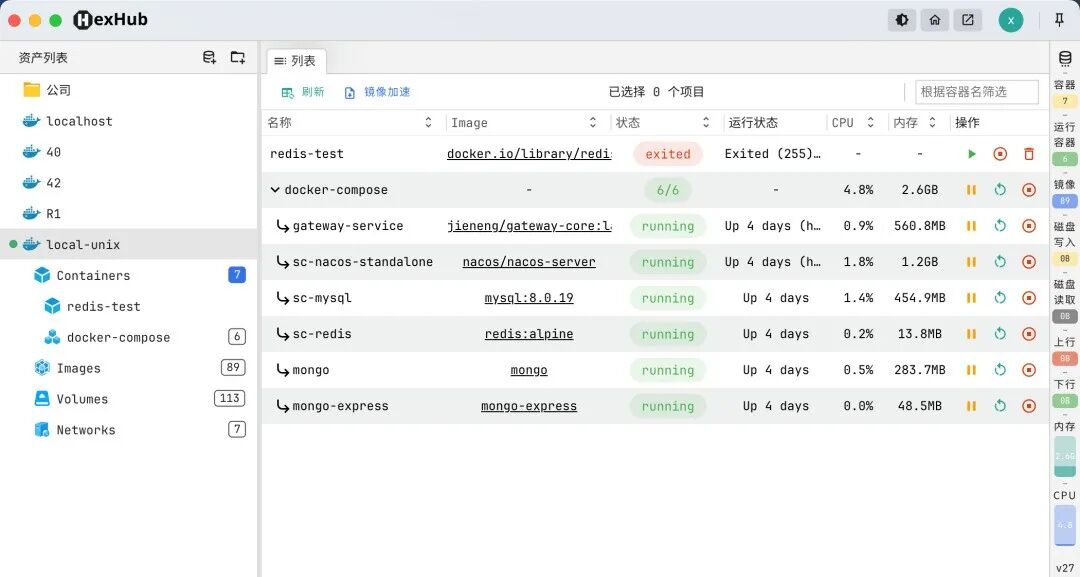Click the database icon in right sidebar
The height and width of the screenshot is (577, 1080).
(x=1065, y=59)
